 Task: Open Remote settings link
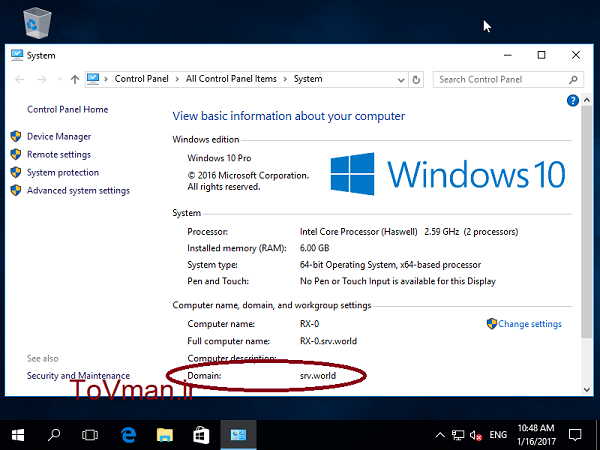[x=59, y=155]
